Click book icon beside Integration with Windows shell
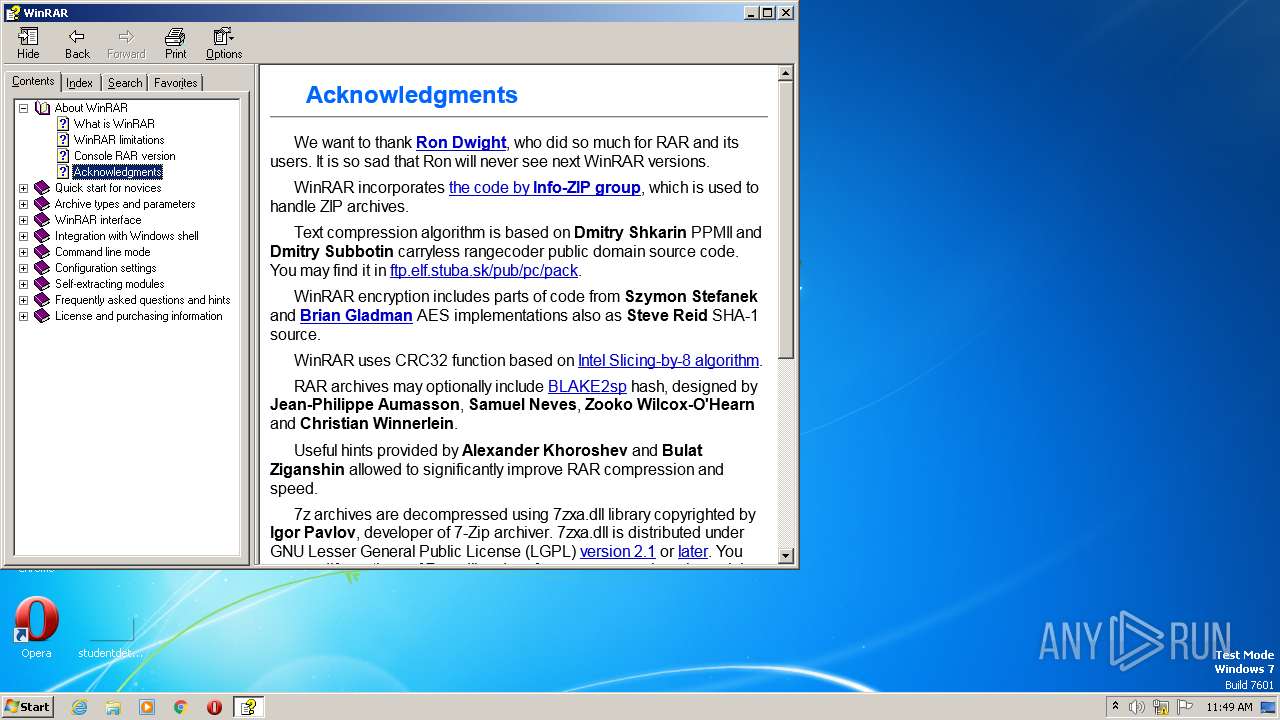Image resolution: width=1280 pixels, height=720 pixels. tap(42, 236)
